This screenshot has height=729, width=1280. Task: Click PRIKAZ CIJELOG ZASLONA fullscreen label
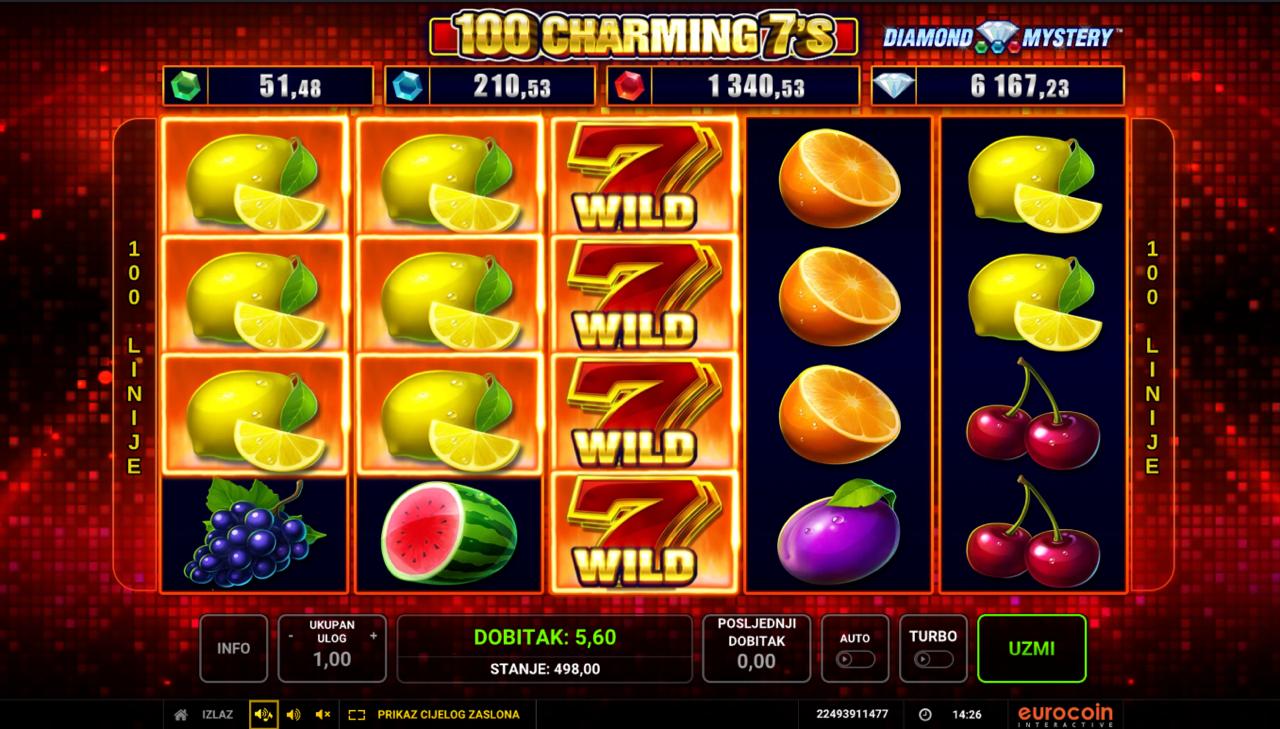[x=448, y=714]
